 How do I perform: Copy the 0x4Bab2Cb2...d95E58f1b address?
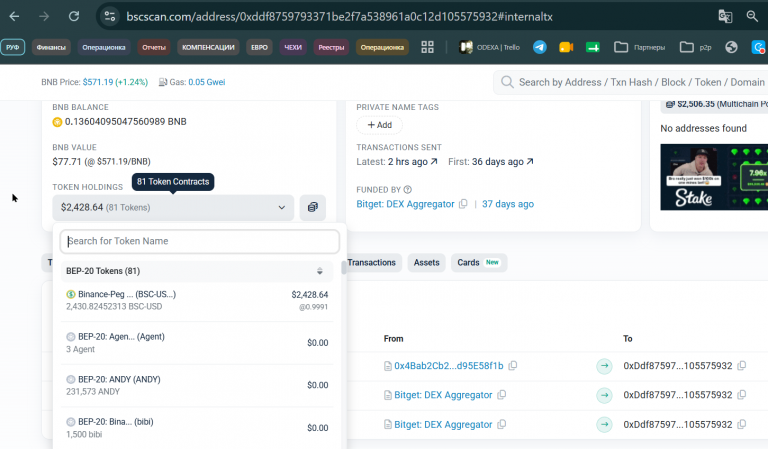click(x=513, y=366)
